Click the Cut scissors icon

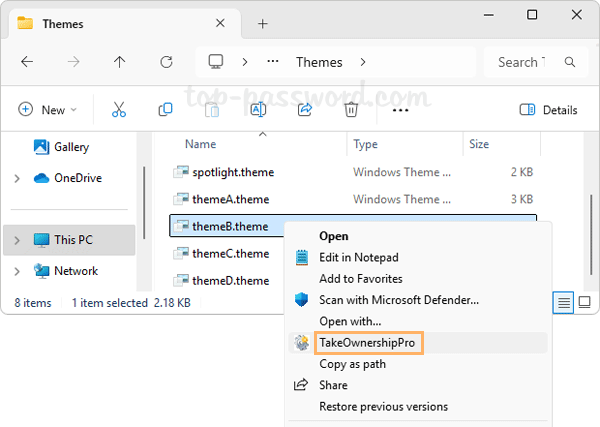[119, 110]
